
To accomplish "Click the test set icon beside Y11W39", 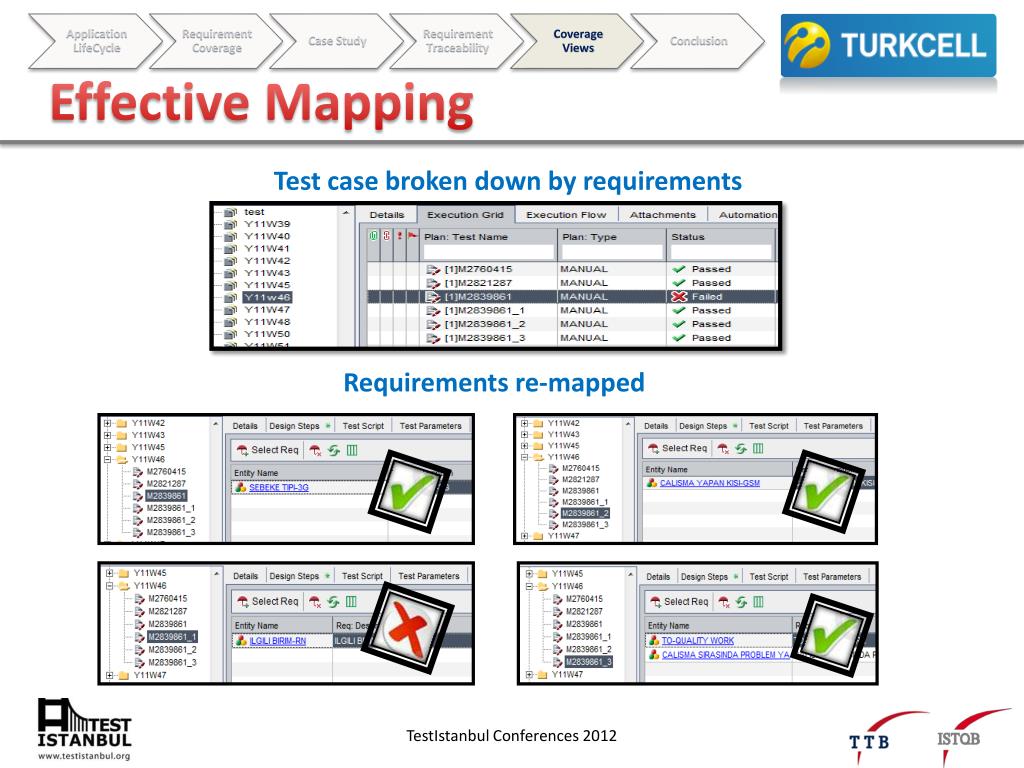I will point(231,225).
